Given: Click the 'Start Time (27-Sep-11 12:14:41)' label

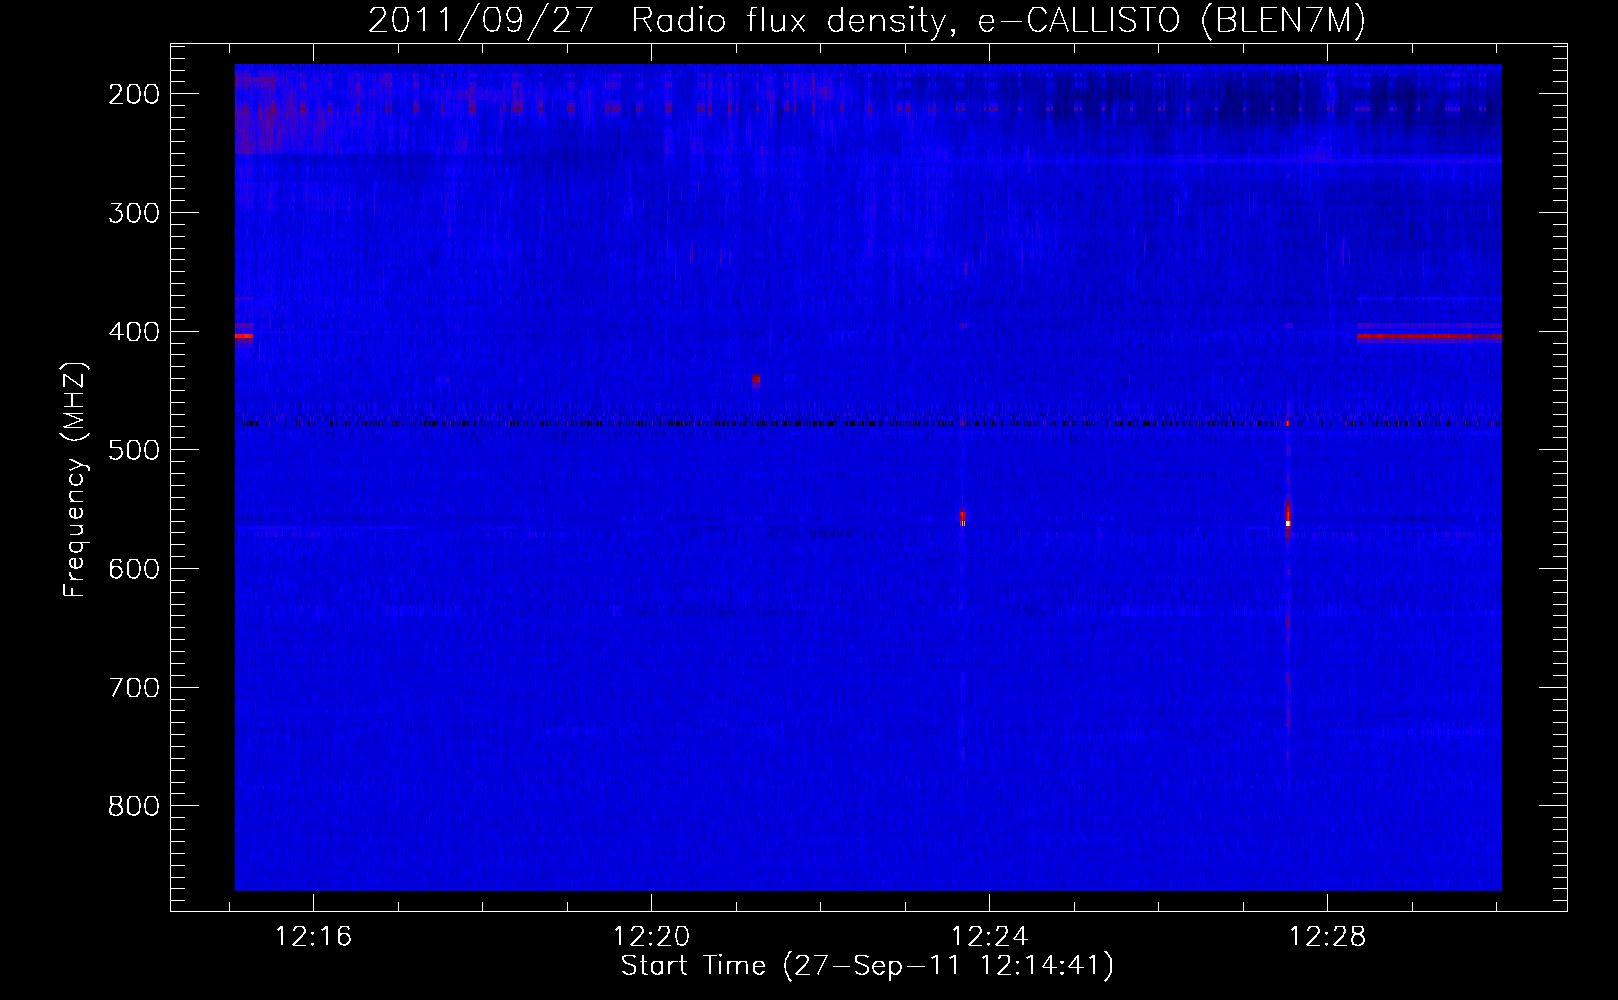Looking at the screenshot, I should pos(867,966).
